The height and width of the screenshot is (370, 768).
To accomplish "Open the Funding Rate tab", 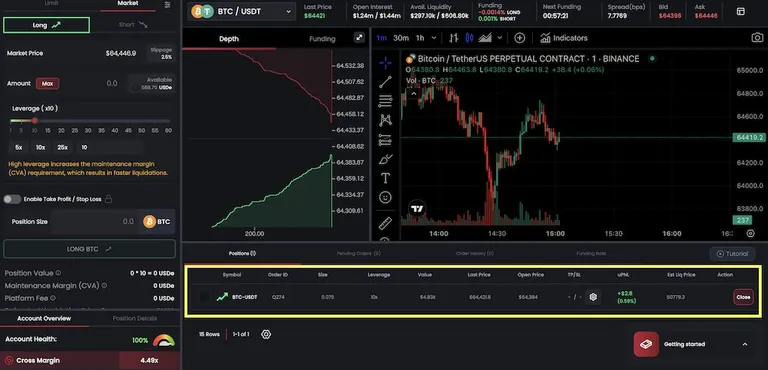I will [591, 254].
